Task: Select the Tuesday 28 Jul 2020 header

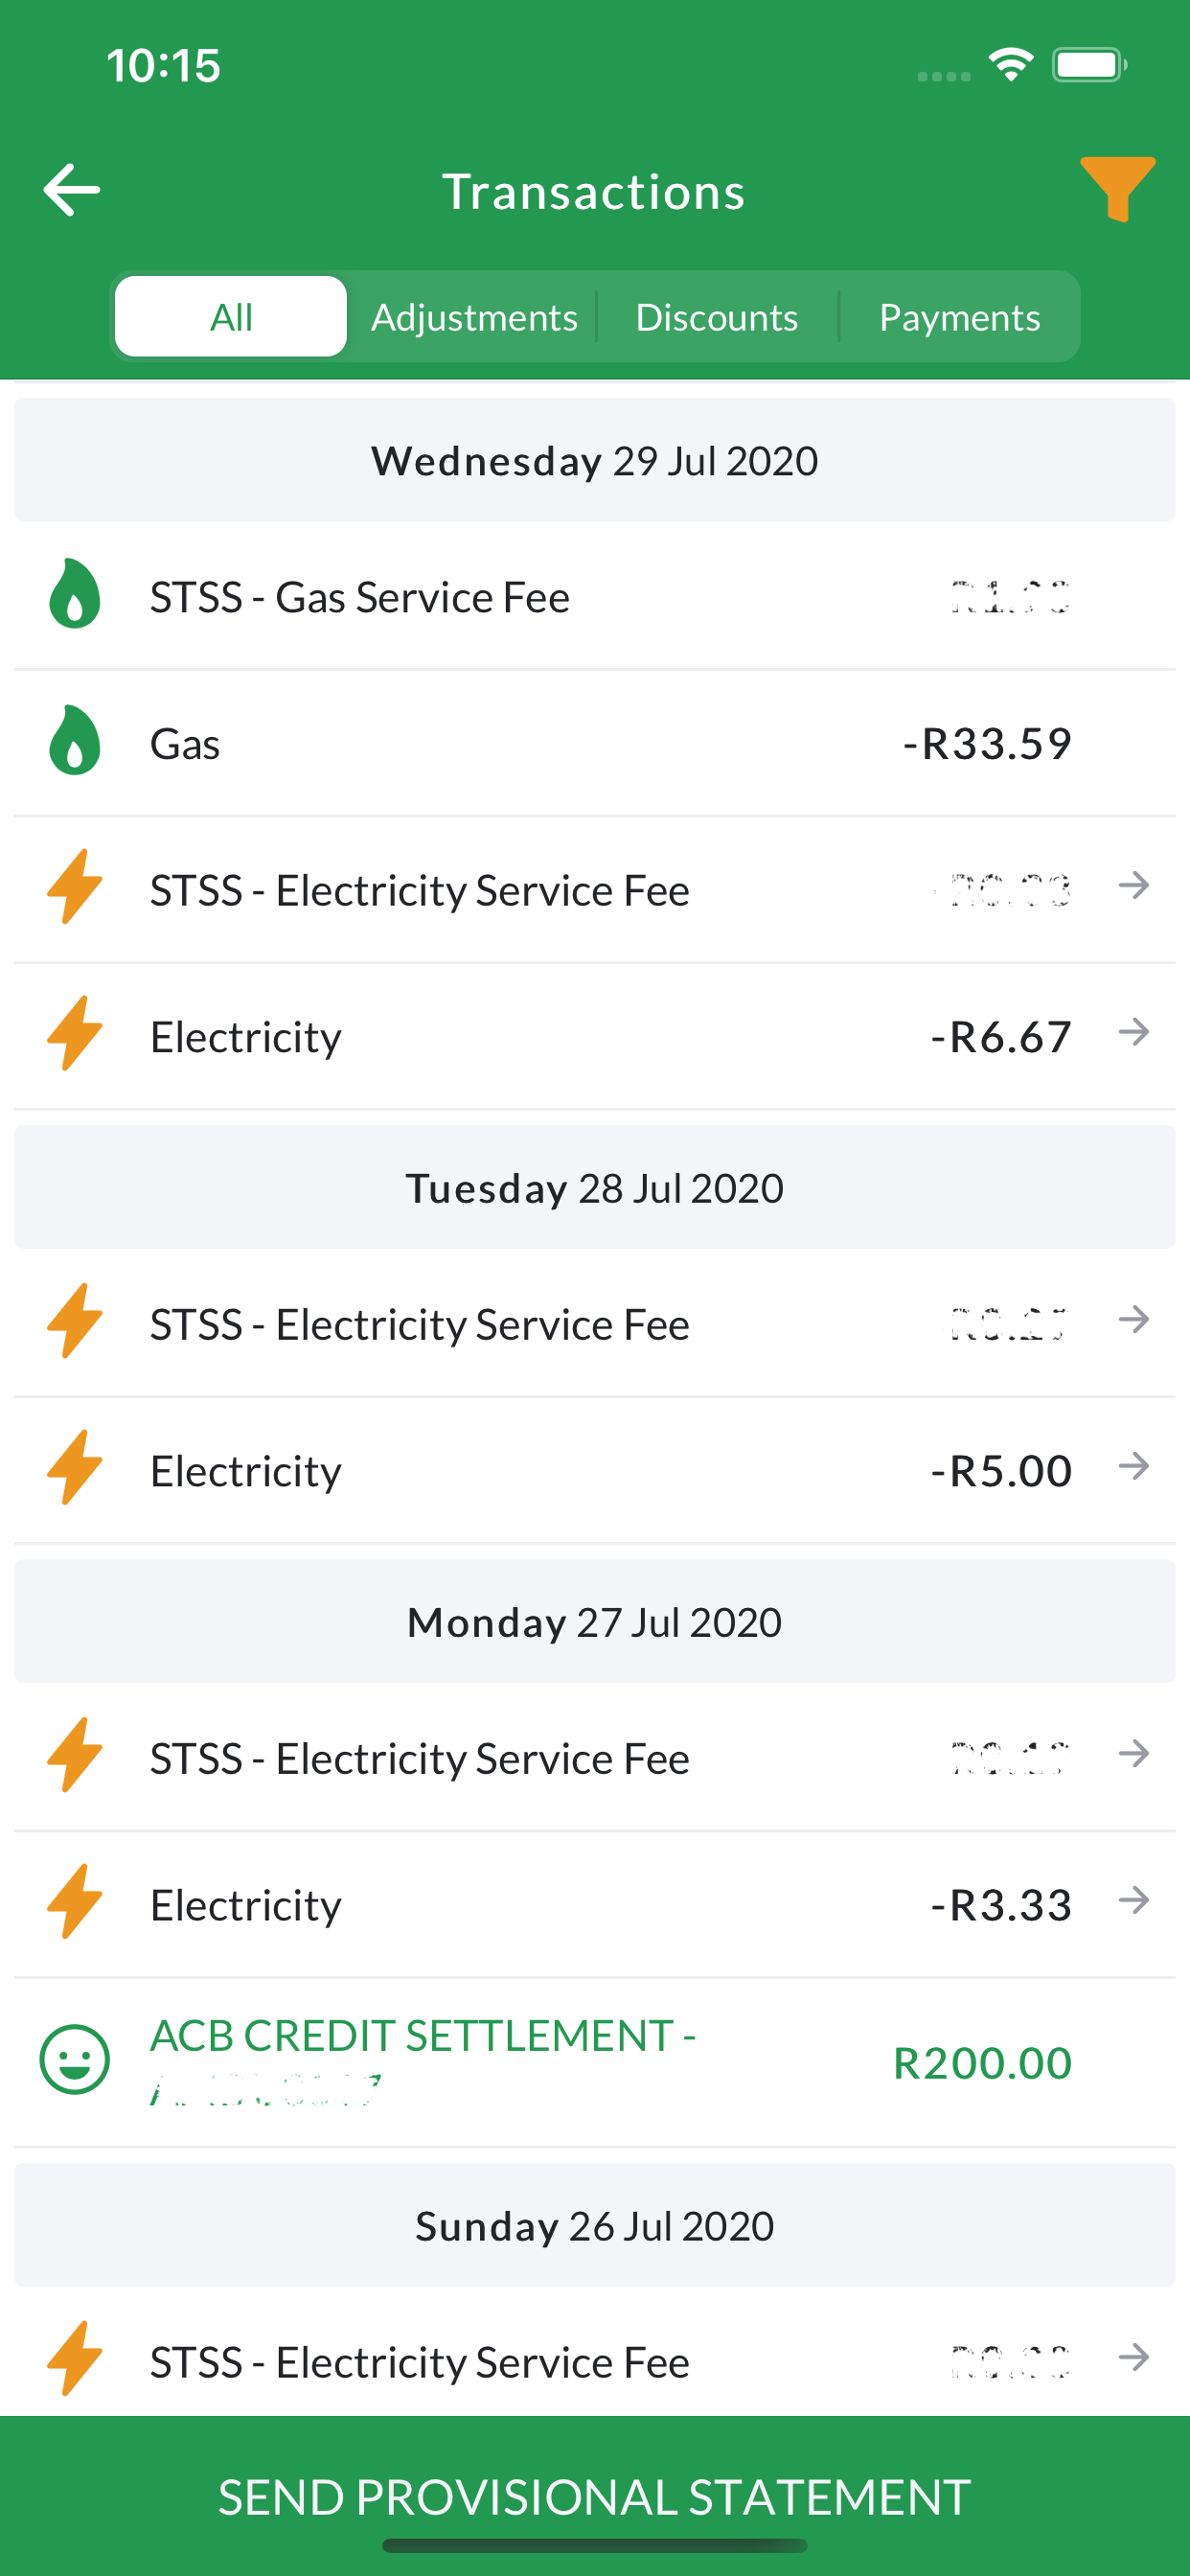Action: (595, 1187)
